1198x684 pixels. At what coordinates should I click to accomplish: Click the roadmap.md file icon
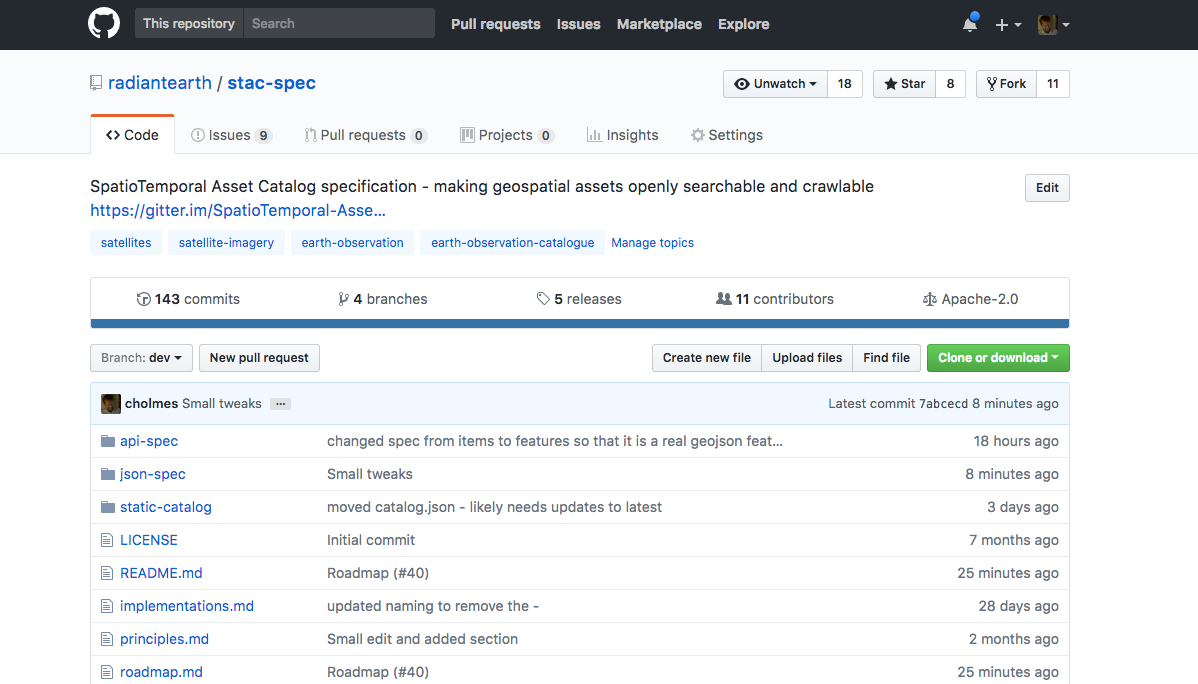click(x=107, y=672)
